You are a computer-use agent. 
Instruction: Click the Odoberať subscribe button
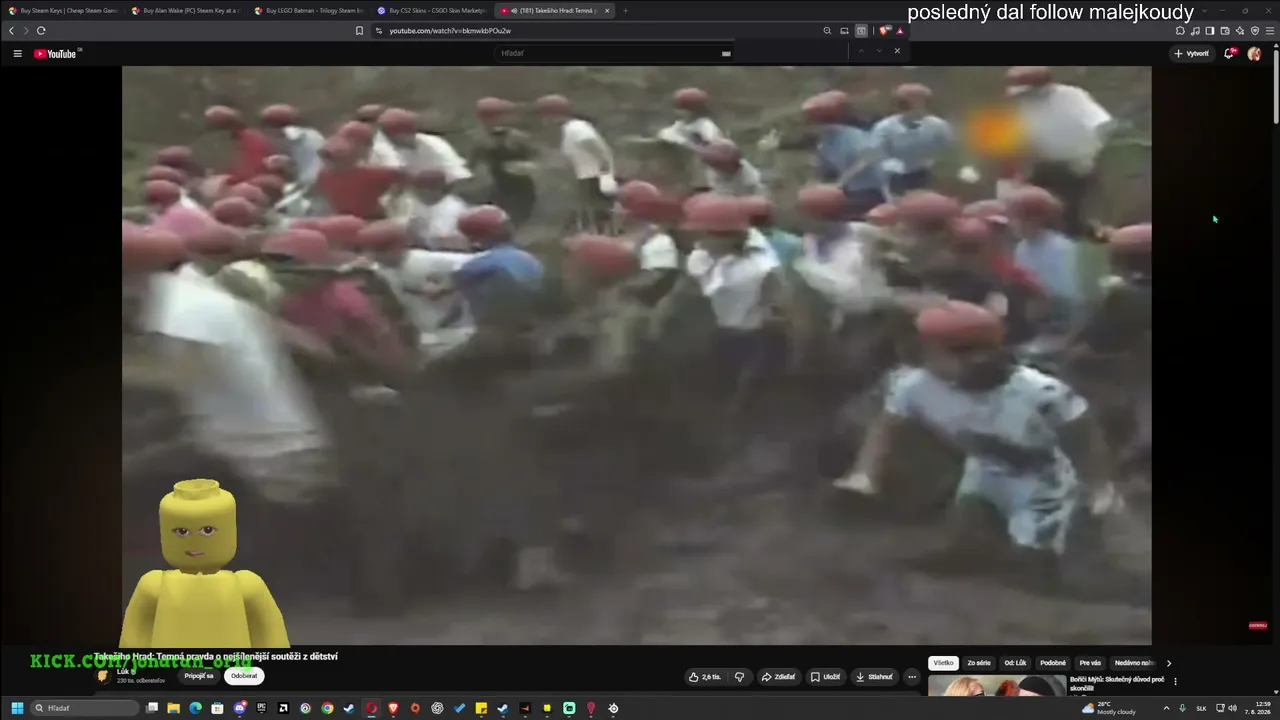tap(244, 676)
